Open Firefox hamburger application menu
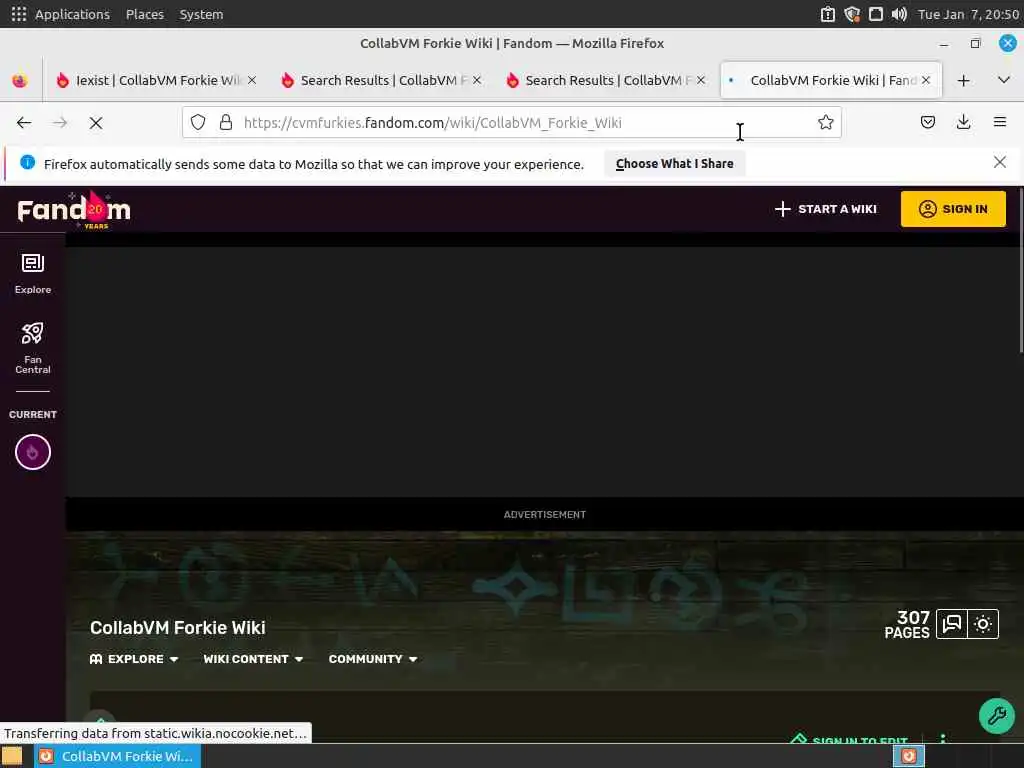Image resolution: width=1024 pixels, height=768 pixels. (x=1000, y=122)
